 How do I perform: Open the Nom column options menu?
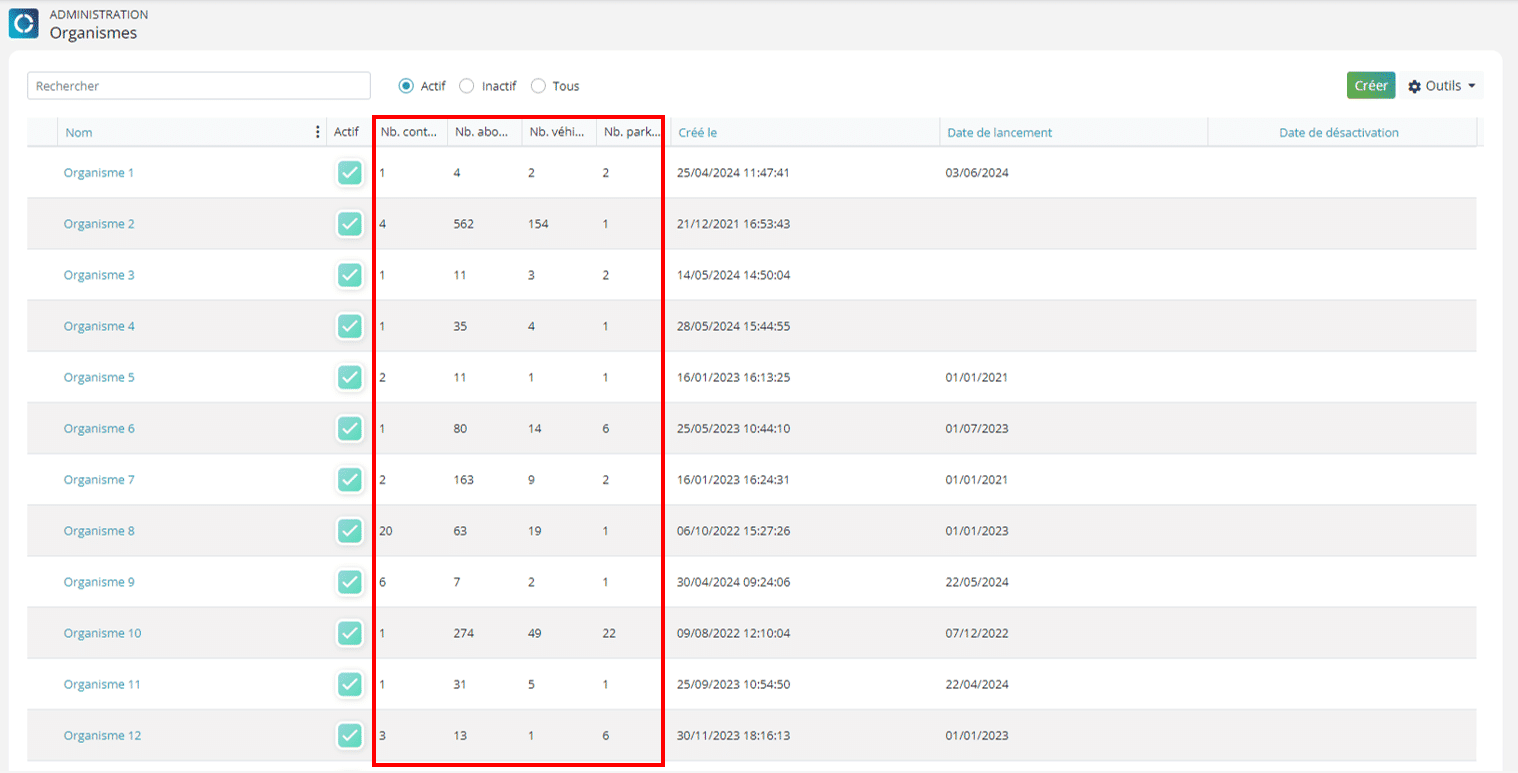(x=318, y=132)
